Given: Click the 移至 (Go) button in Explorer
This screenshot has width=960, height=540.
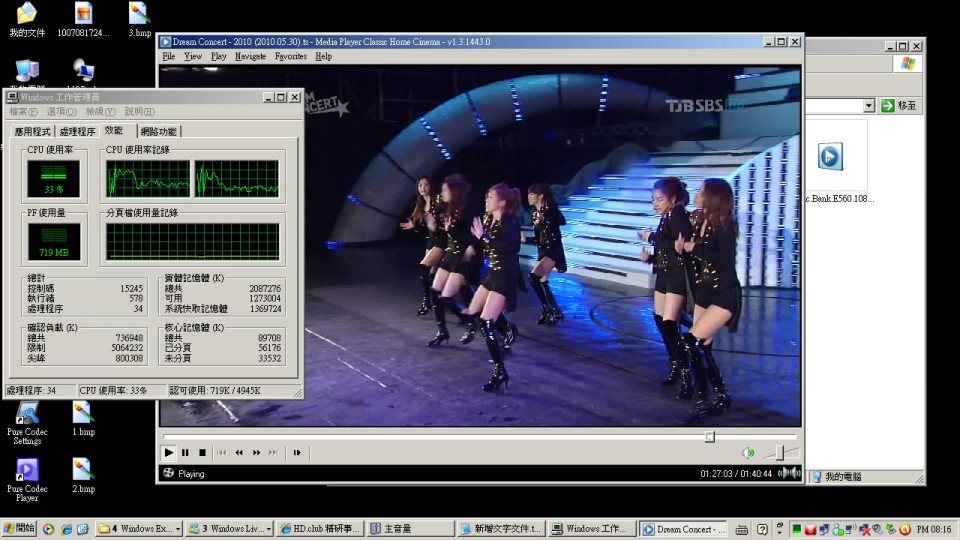Looking at the screenshot, I should 898,105.
